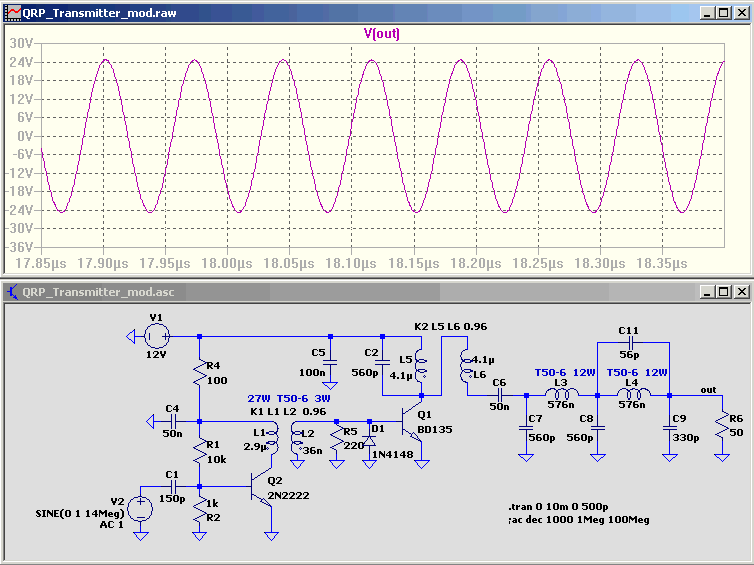This screenshot has height=565, width=754.
Task: Click the .tran simulation directive text
Action: [x=561, y=506]
